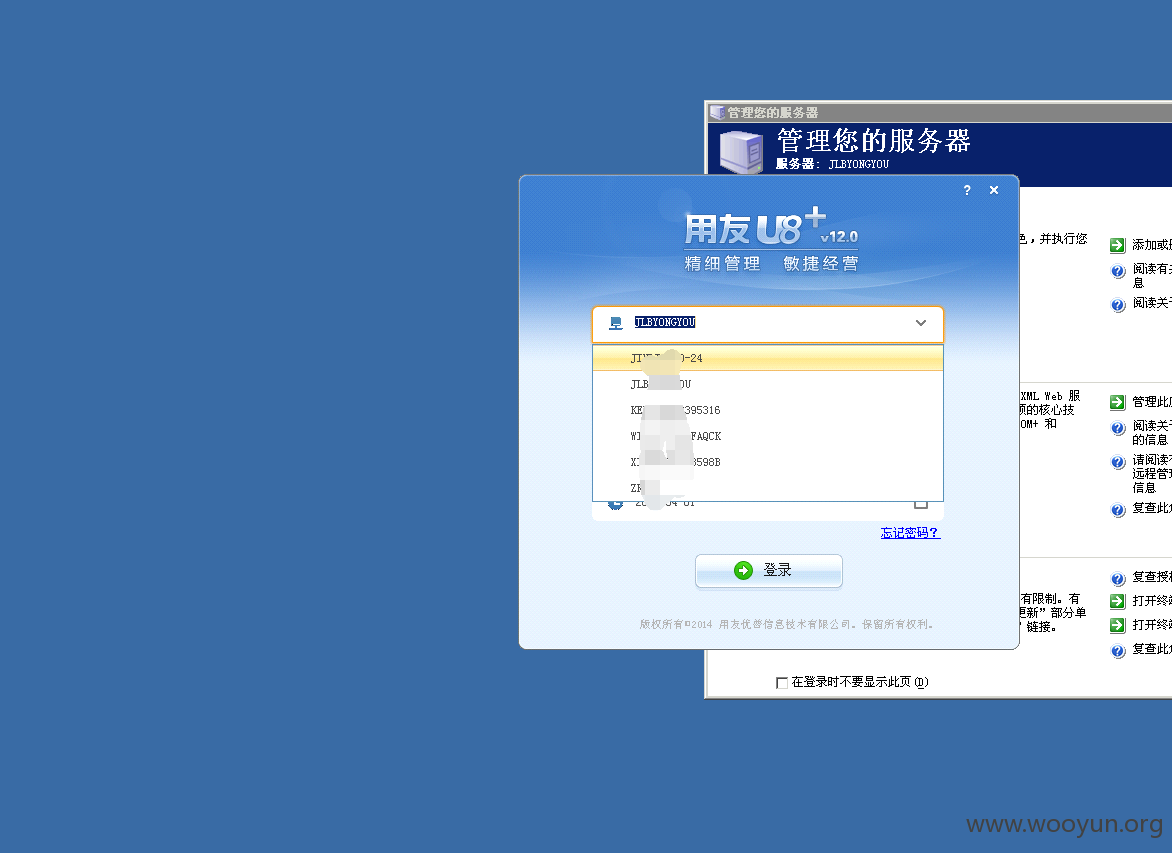Choose the JLB…OU server entry
This screenshot has height=853, width=1172.
[768, 384]
